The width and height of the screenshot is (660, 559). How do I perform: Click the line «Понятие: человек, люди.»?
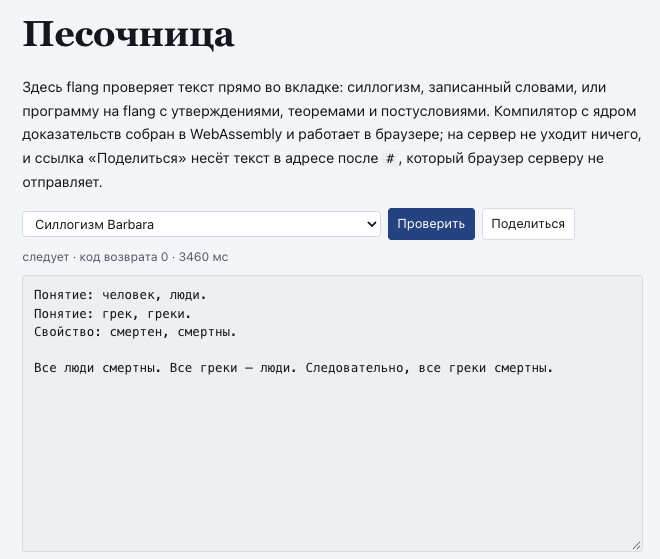(120, 295)
